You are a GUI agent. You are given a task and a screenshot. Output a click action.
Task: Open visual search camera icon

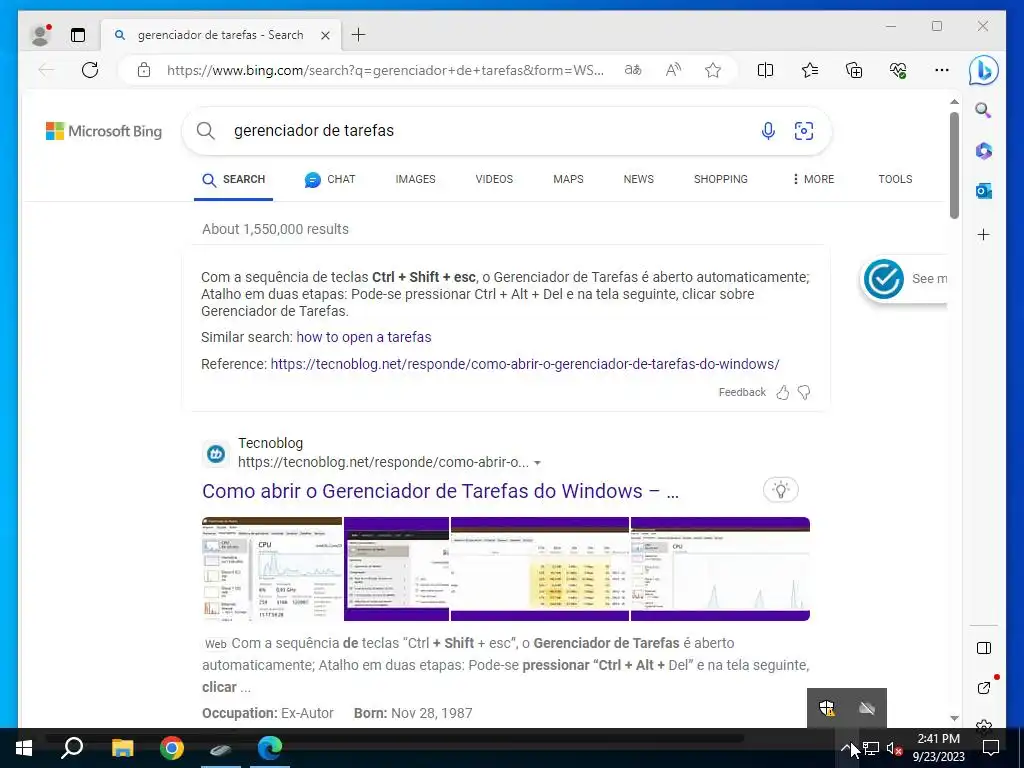coord(804,131)
